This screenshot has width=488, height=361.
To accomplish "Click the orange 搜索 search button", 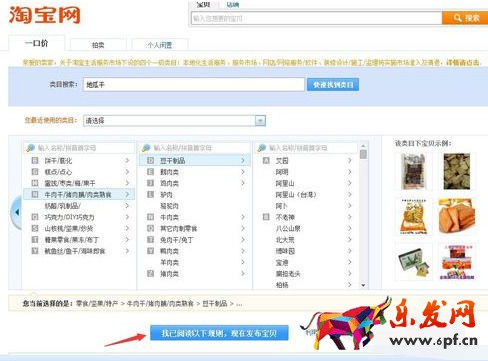I will click(x=465, y=18).
